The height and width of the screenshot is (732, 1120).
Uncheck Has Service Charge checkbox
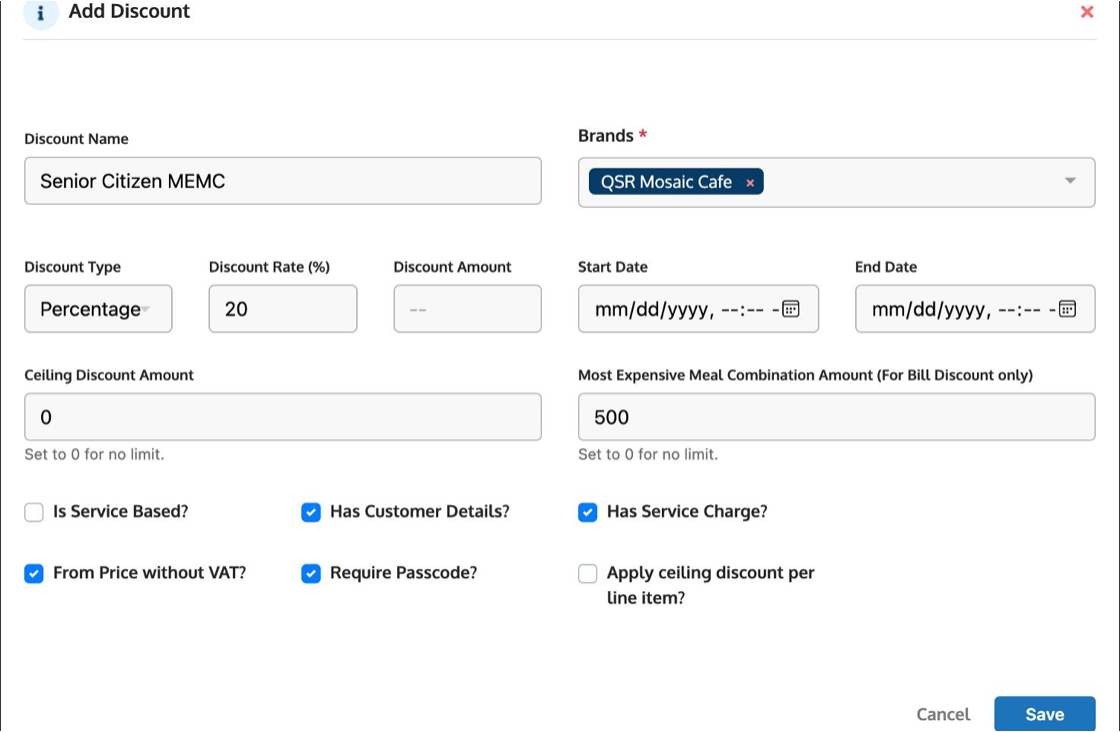587,512
